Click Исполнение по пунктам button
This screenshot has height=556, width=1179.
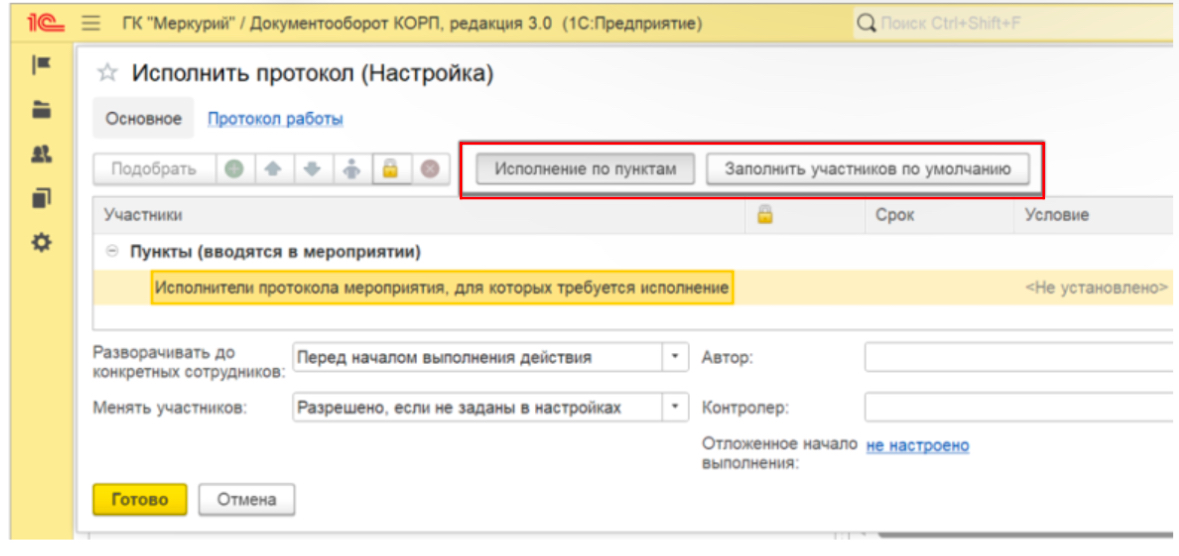pos(585,169)
